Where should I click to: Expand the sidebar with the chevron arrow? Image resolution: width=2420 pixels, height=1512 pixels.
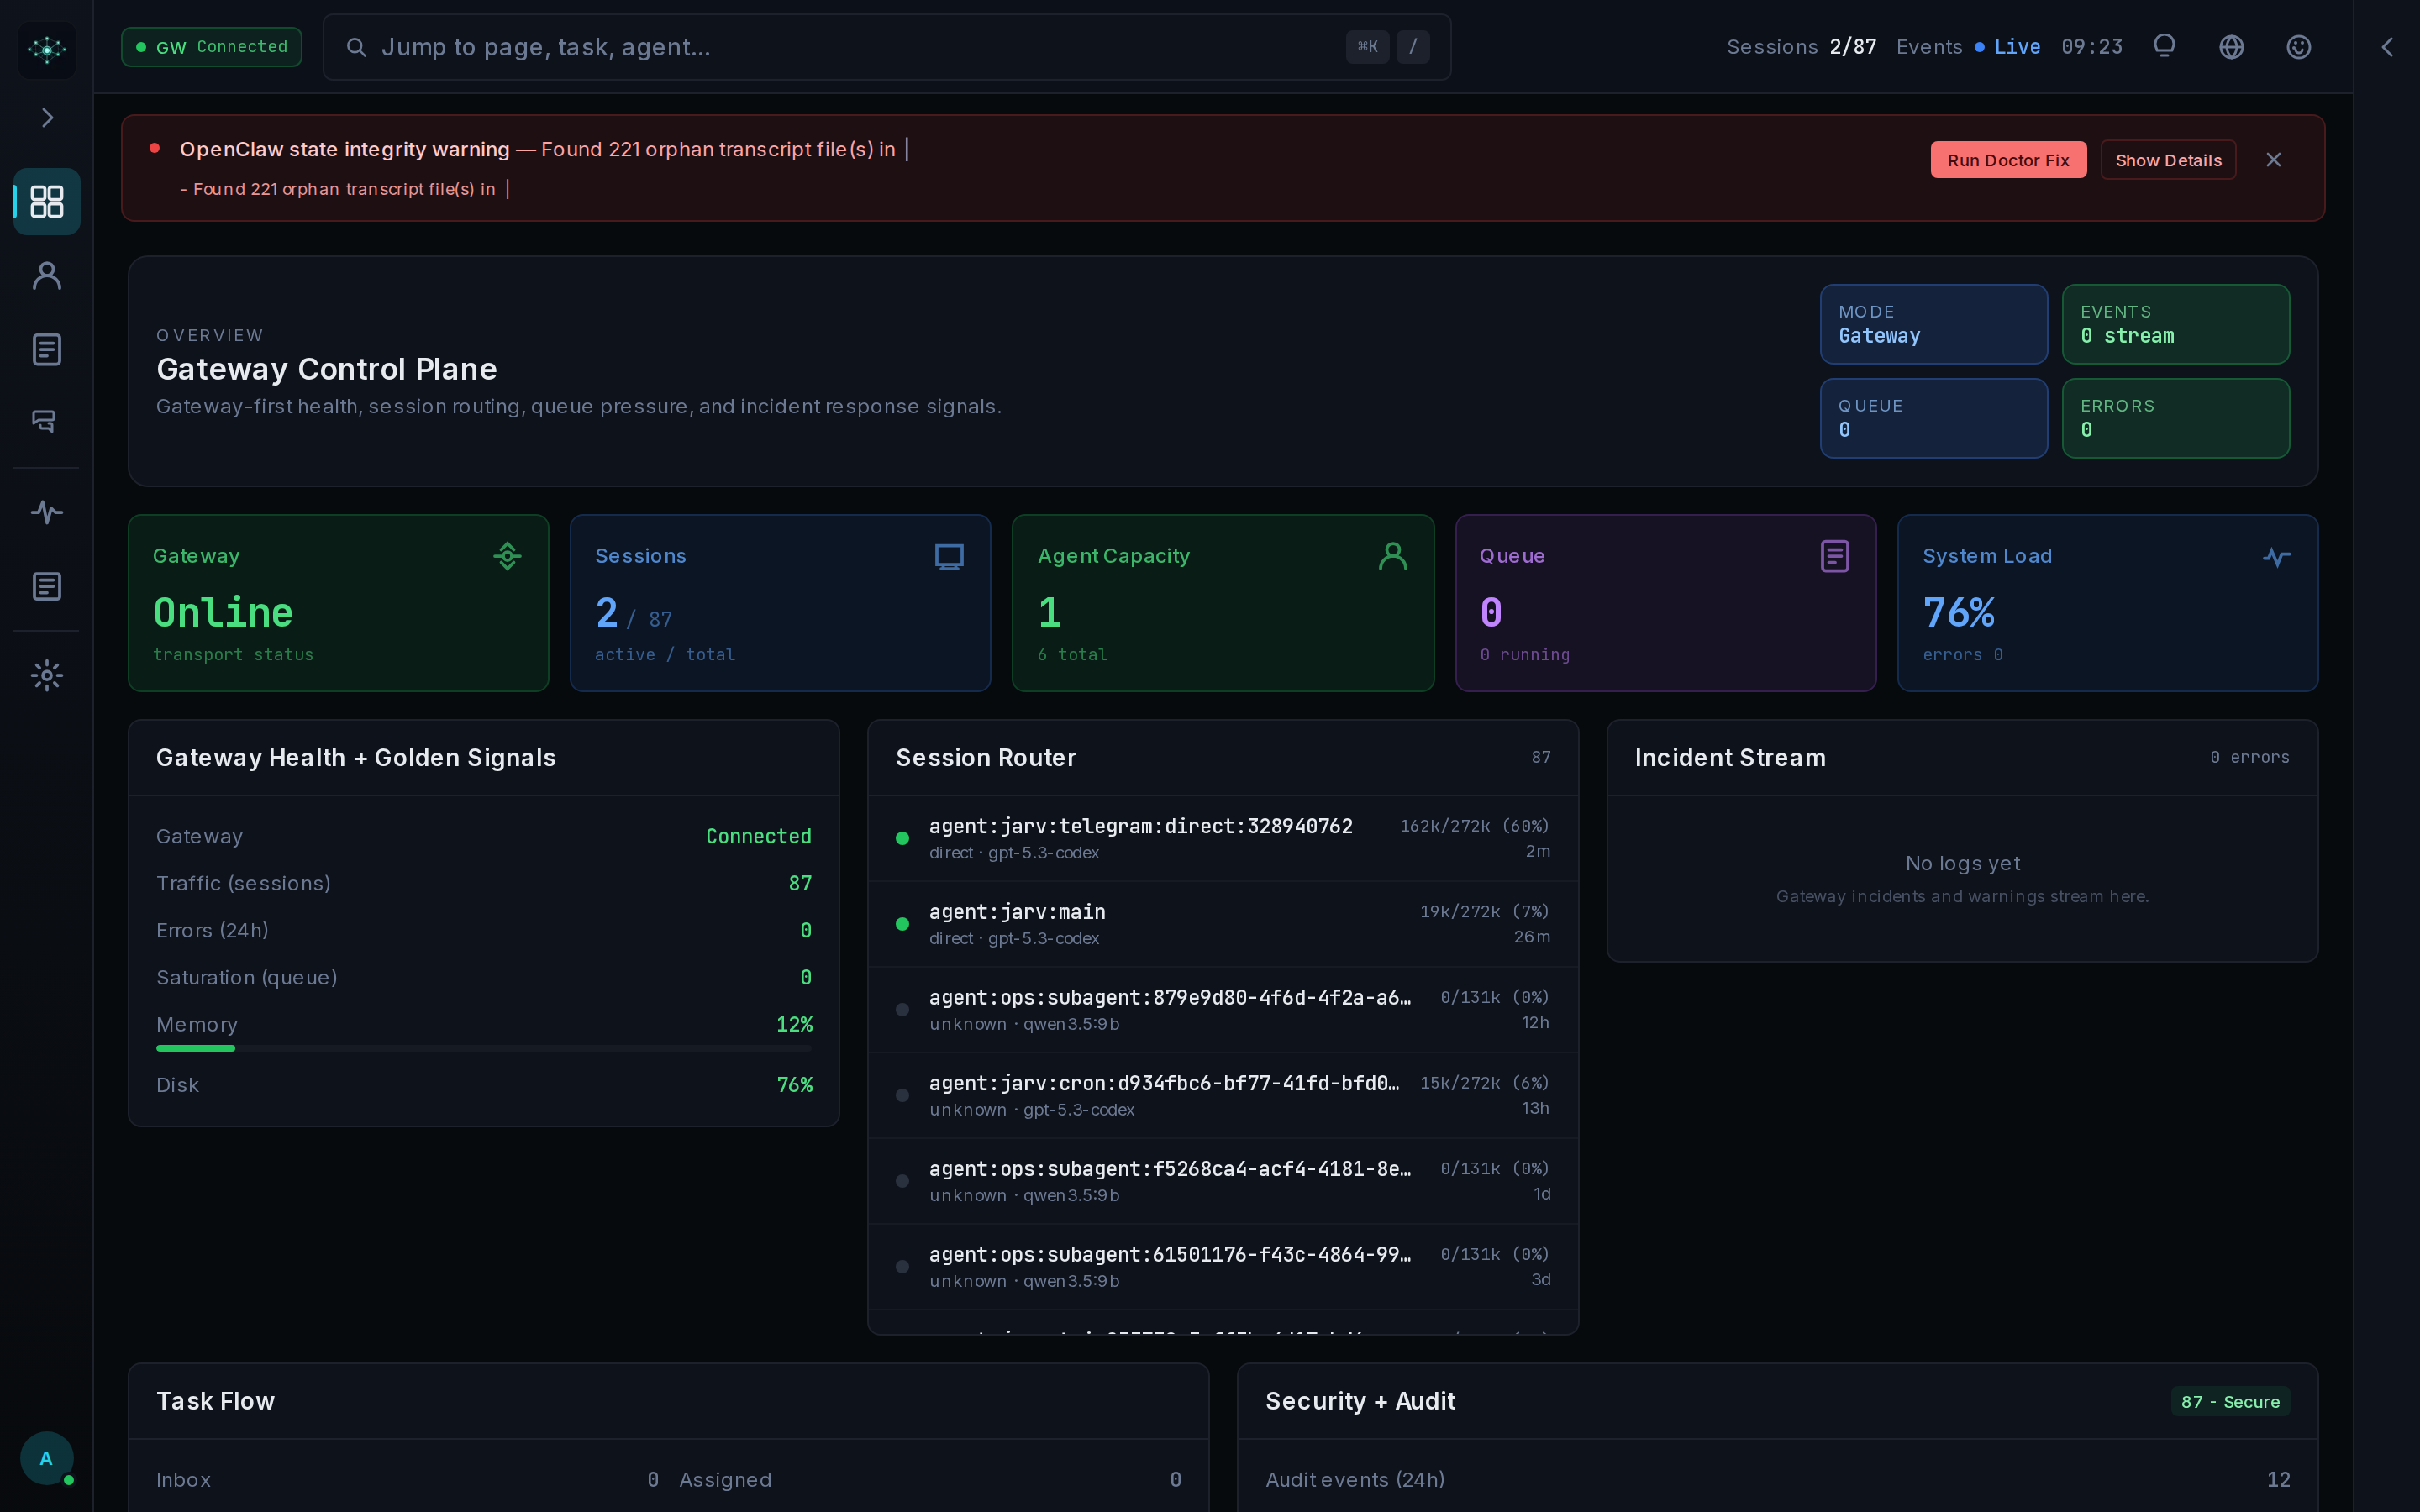click(x=47, y=117)
